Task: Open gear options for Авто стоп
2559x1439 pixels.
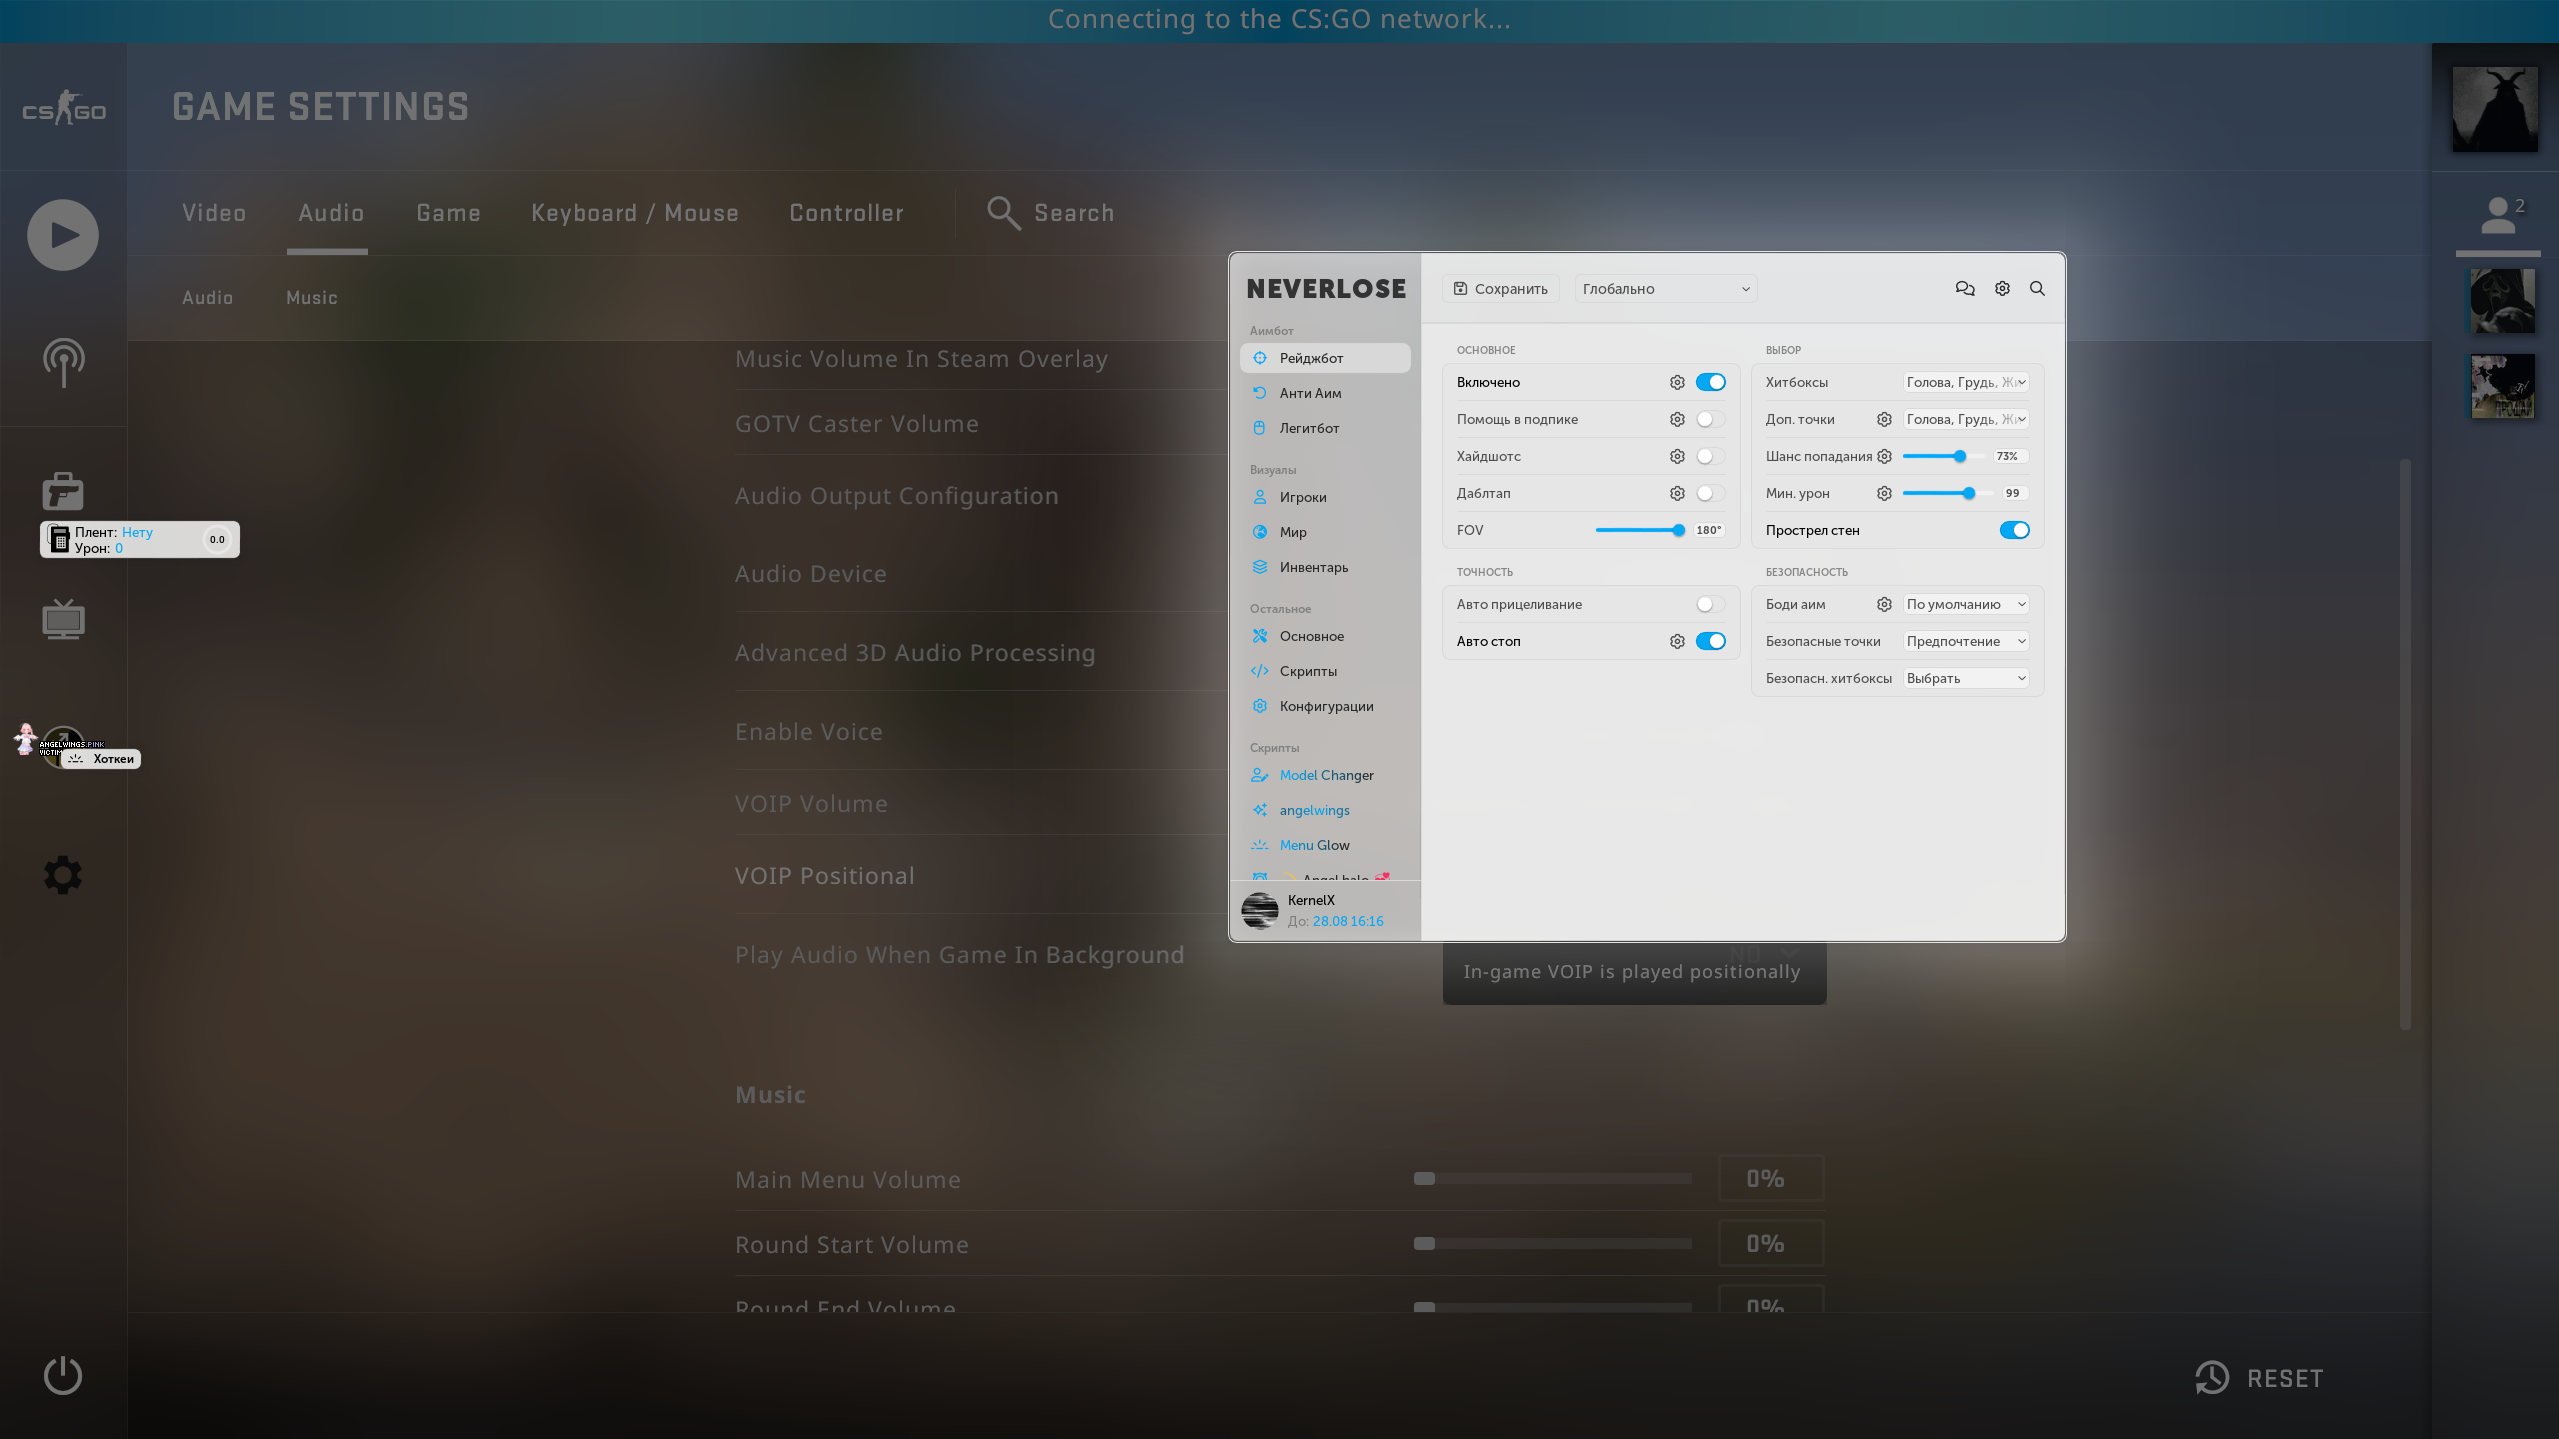Action: click(x=1677, y=641)
